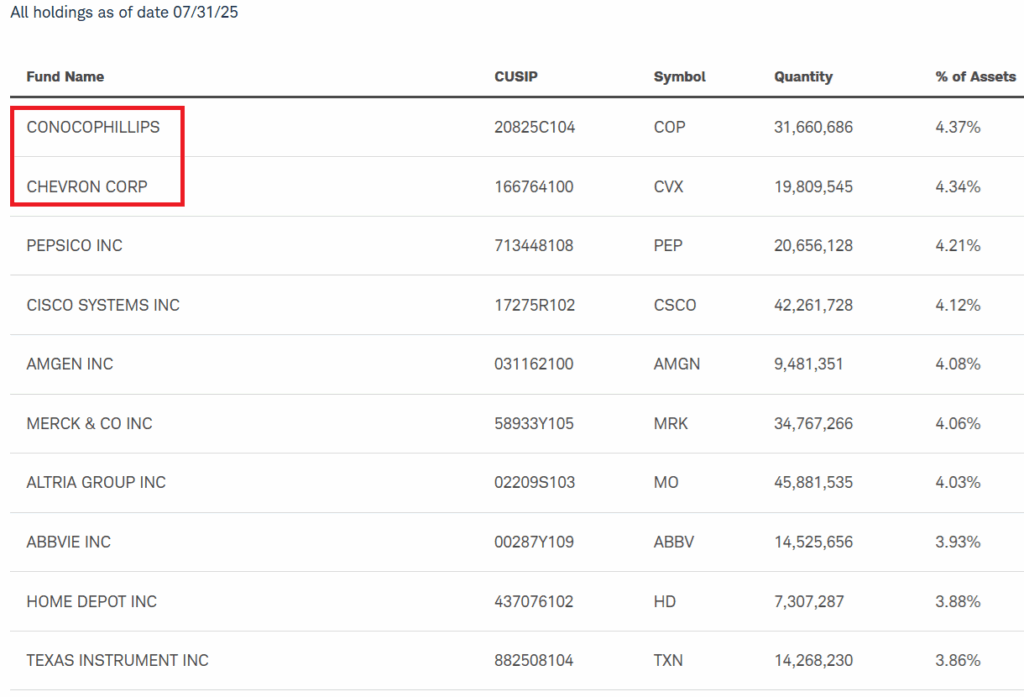Click the 3.88% assets value
This screenshot has width=1024, height=697.
tap(958, 601)
